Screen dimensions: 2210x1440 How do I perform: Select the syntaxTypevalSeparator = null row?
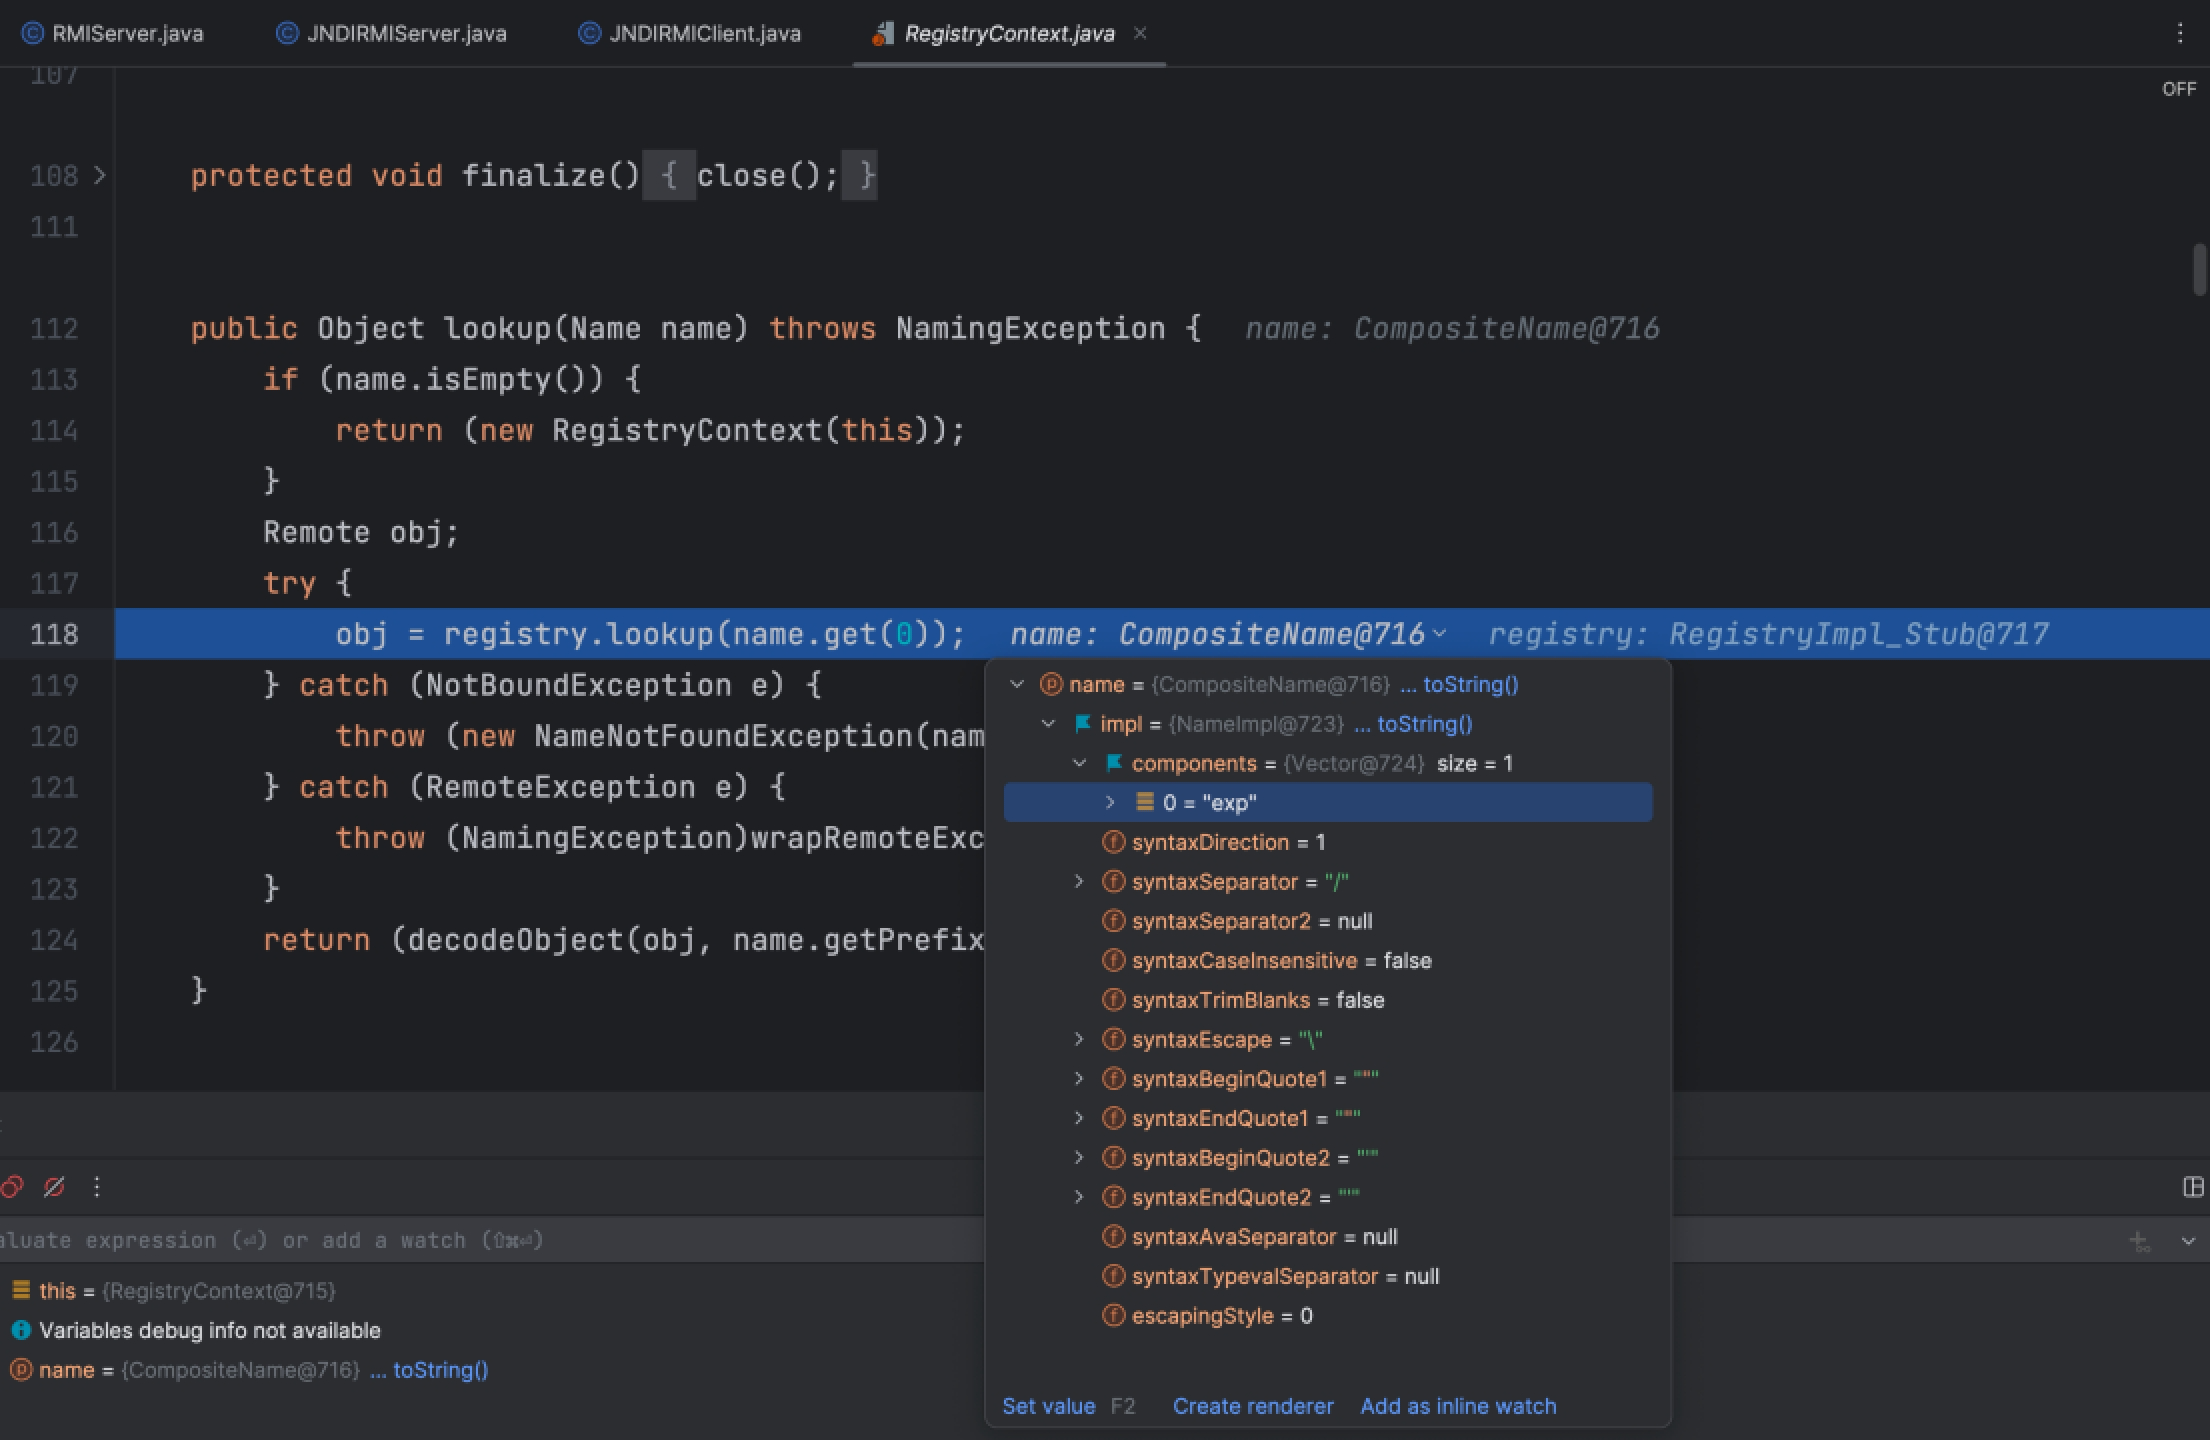[x=1328, y=1276]
